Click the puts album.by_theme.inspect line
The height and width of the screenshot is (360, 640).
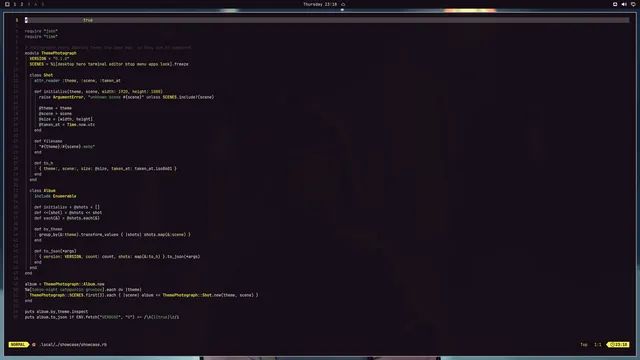(56, 311)
